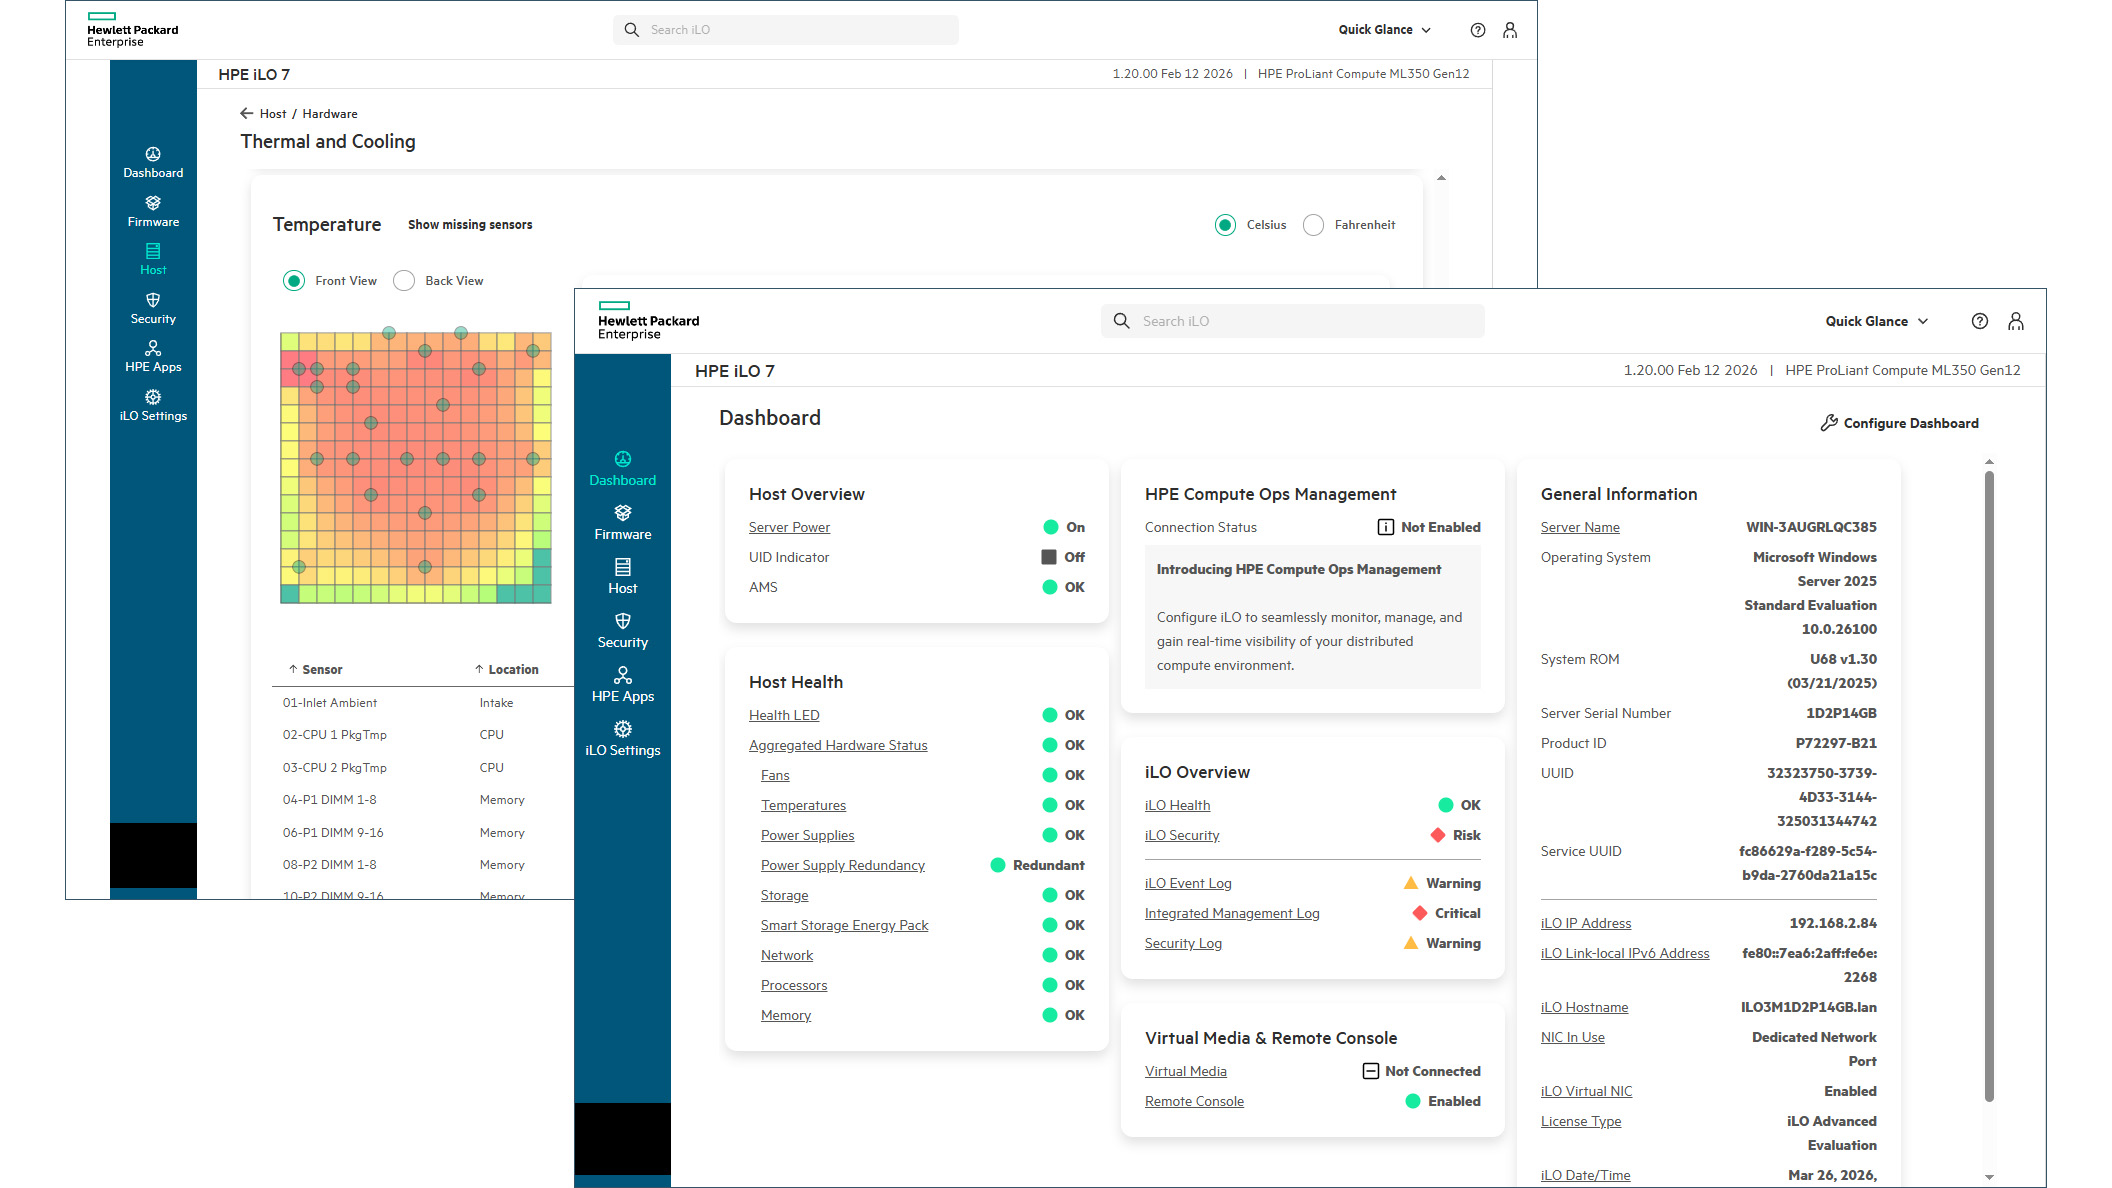
Task: Select the Celsius radio button
Action: tap(1225, 225)
